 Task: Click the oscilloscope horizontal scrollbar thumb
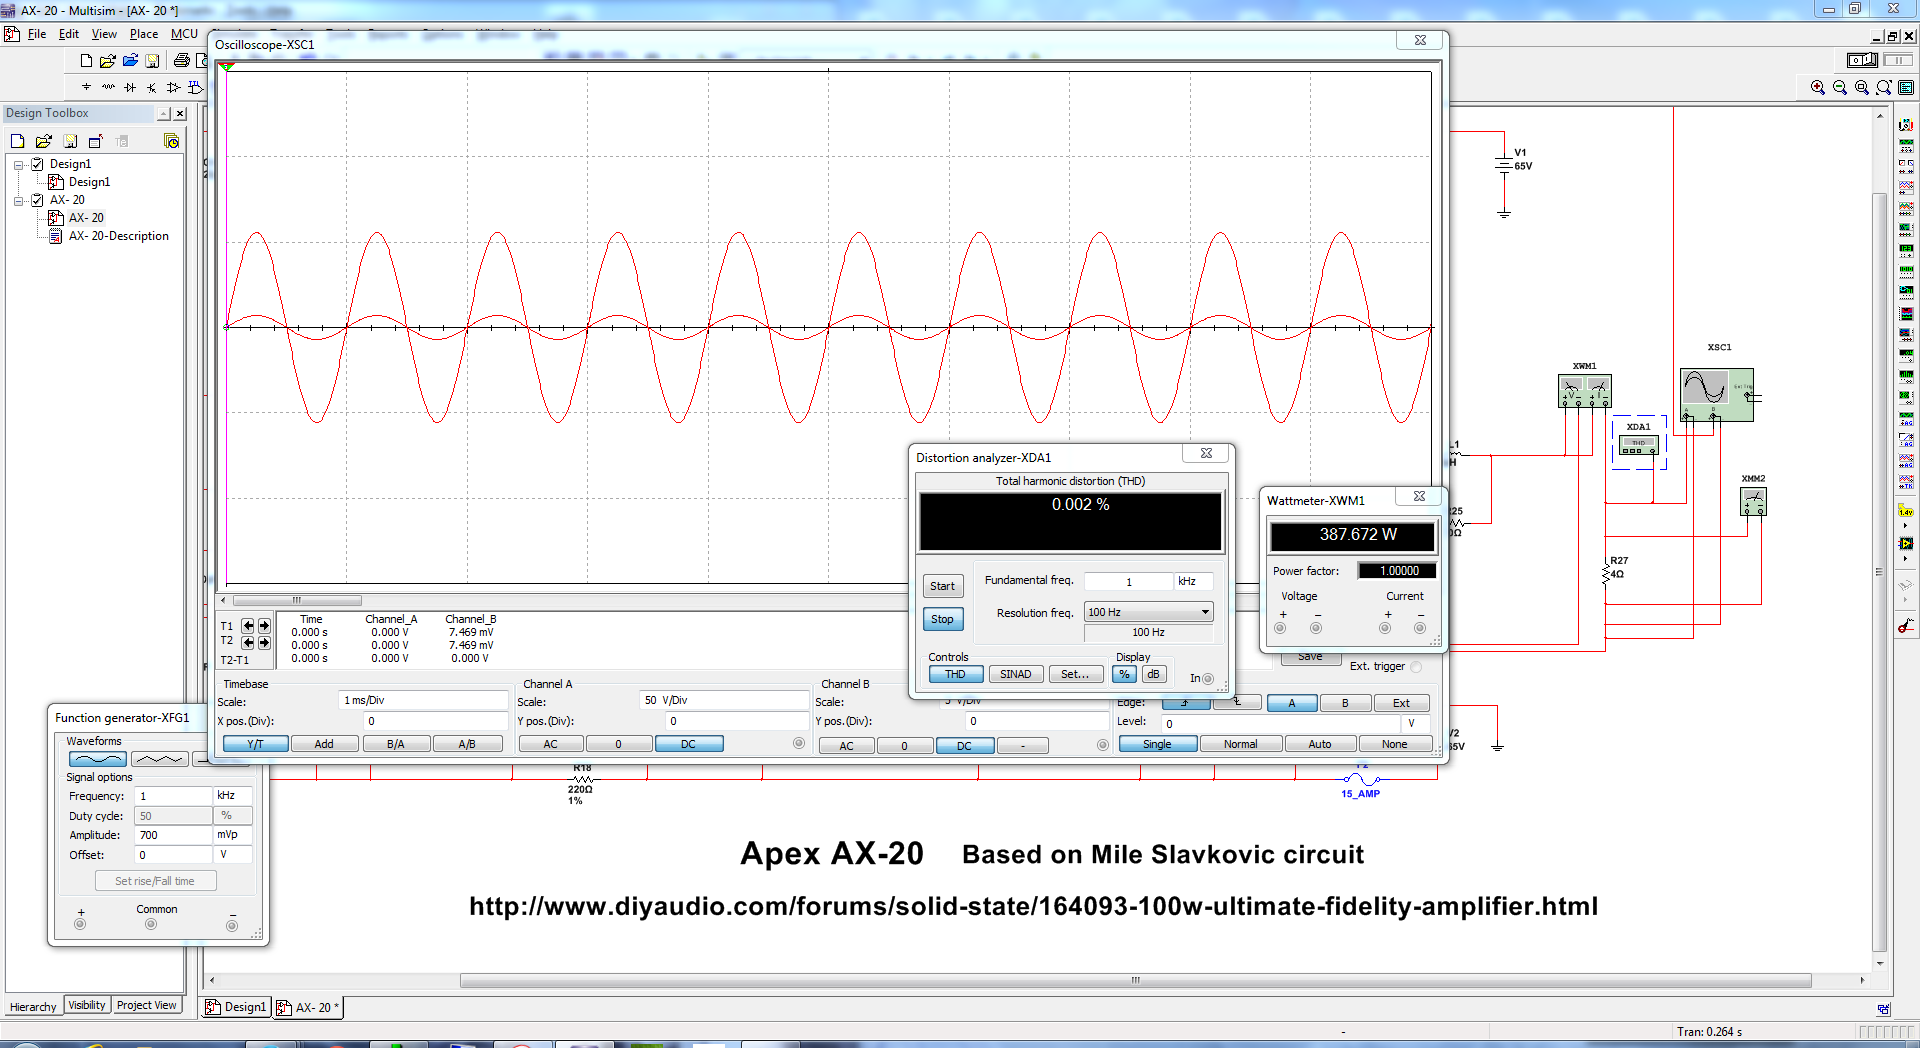click(297, 600)
